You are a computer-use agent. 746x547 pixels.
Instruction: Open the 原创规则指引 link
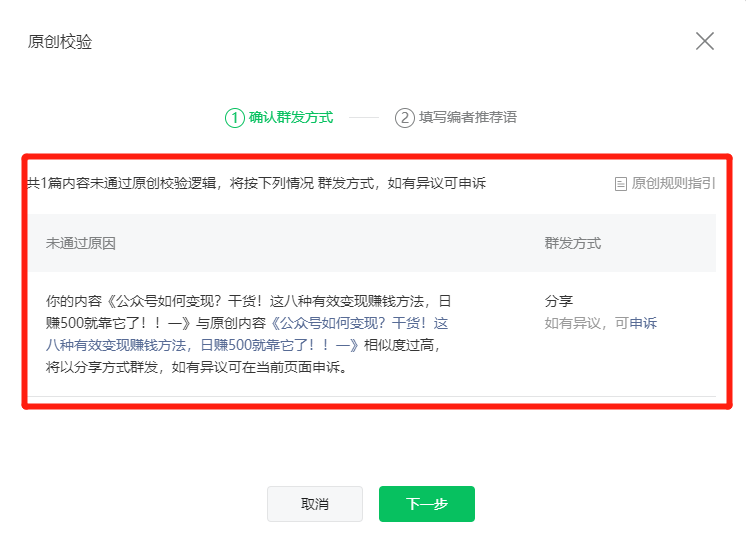[673, 183]
